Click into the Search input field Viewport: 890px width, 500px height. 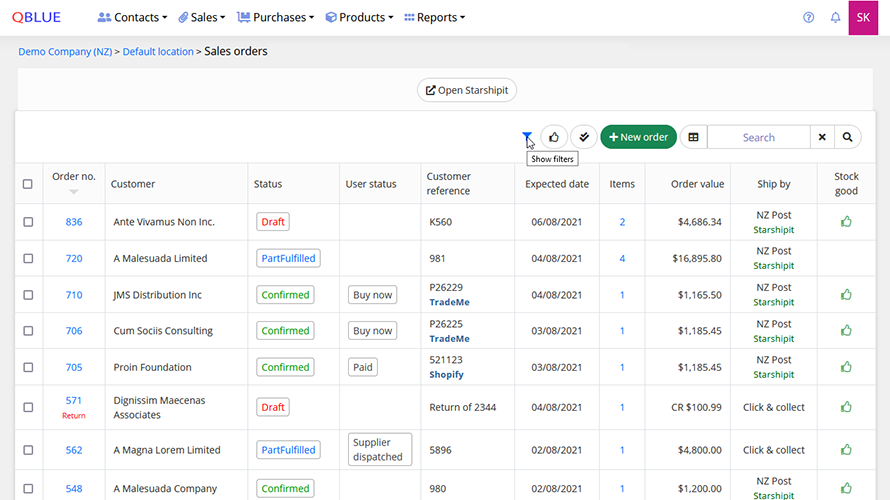click(758, 137)
